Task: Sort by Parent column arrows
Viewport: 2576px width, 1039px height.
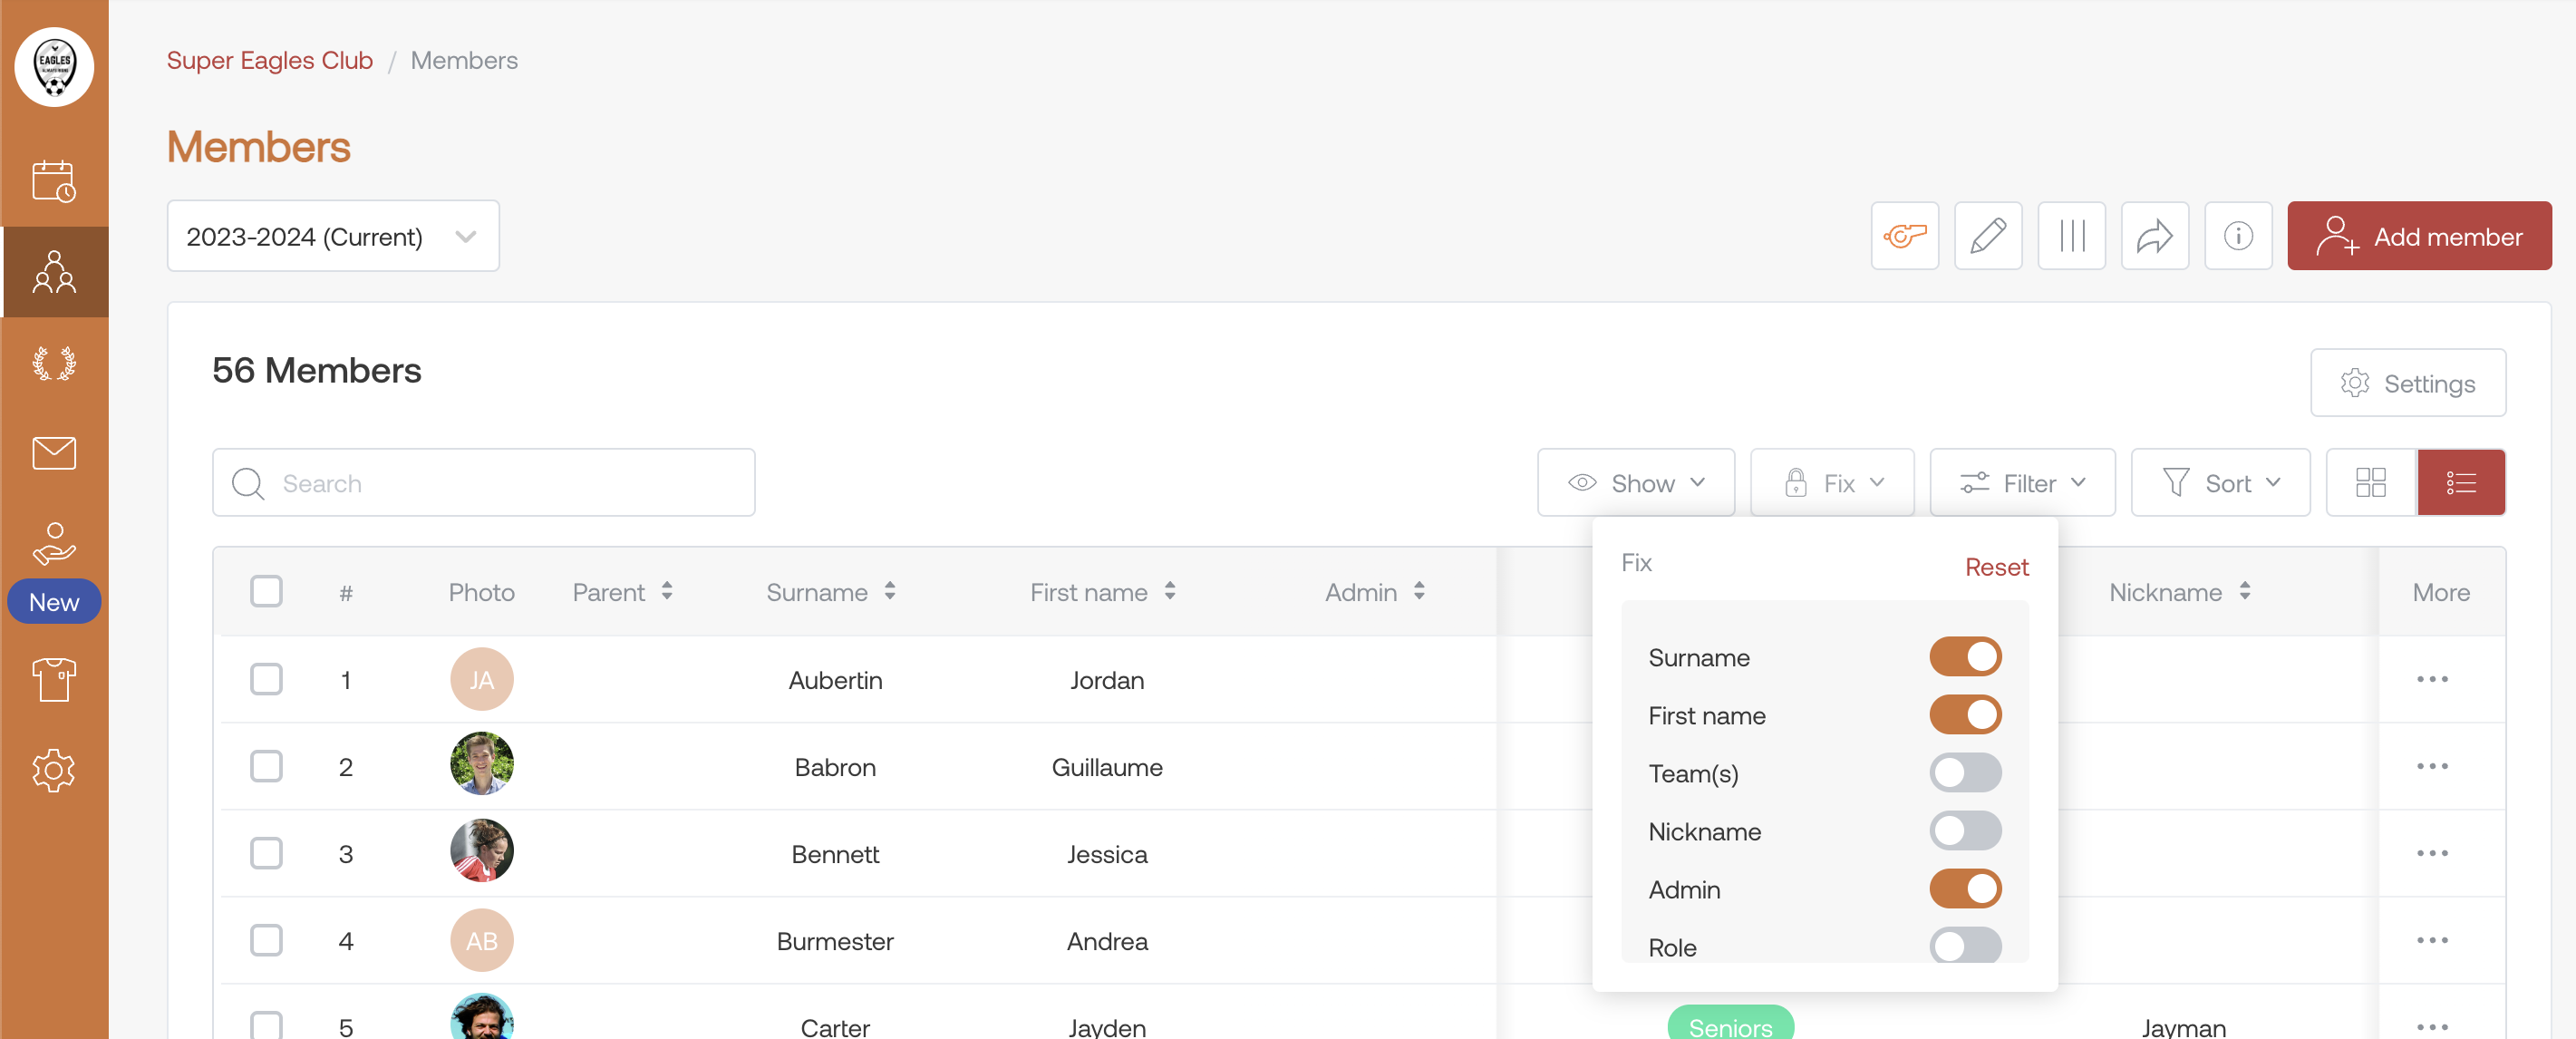Action: (666, 592)
